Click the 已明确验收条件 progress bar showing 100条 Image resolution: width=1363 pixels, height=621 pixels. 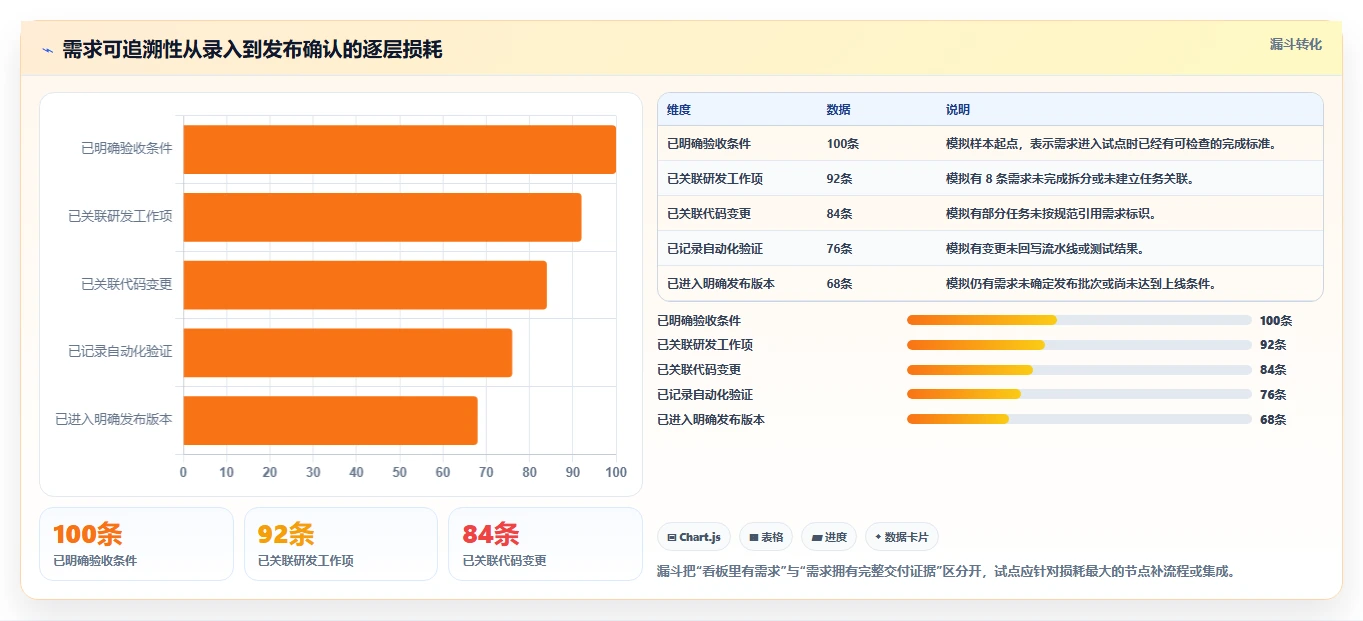(x=1079, y=320)
